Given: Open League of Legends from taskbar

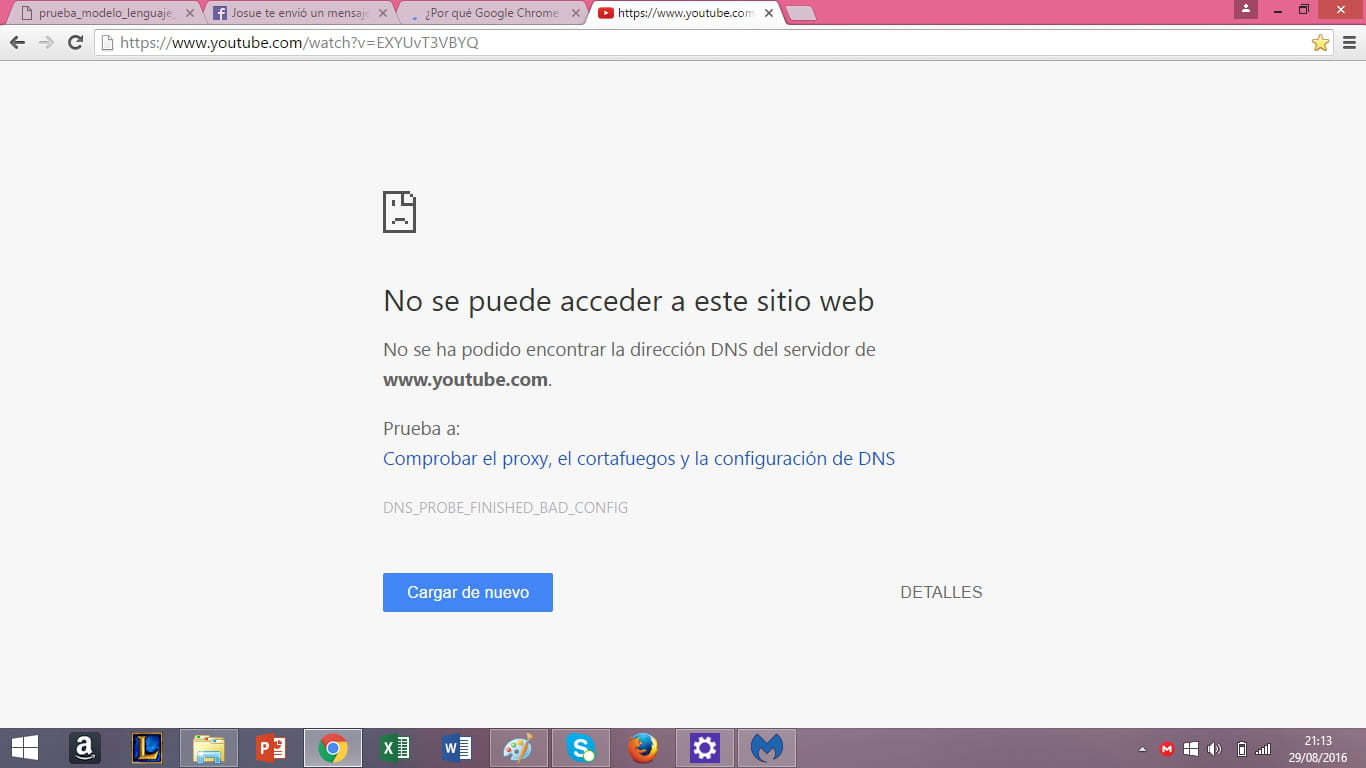Looking at the screenshot, I should click(x=147, y=748).
